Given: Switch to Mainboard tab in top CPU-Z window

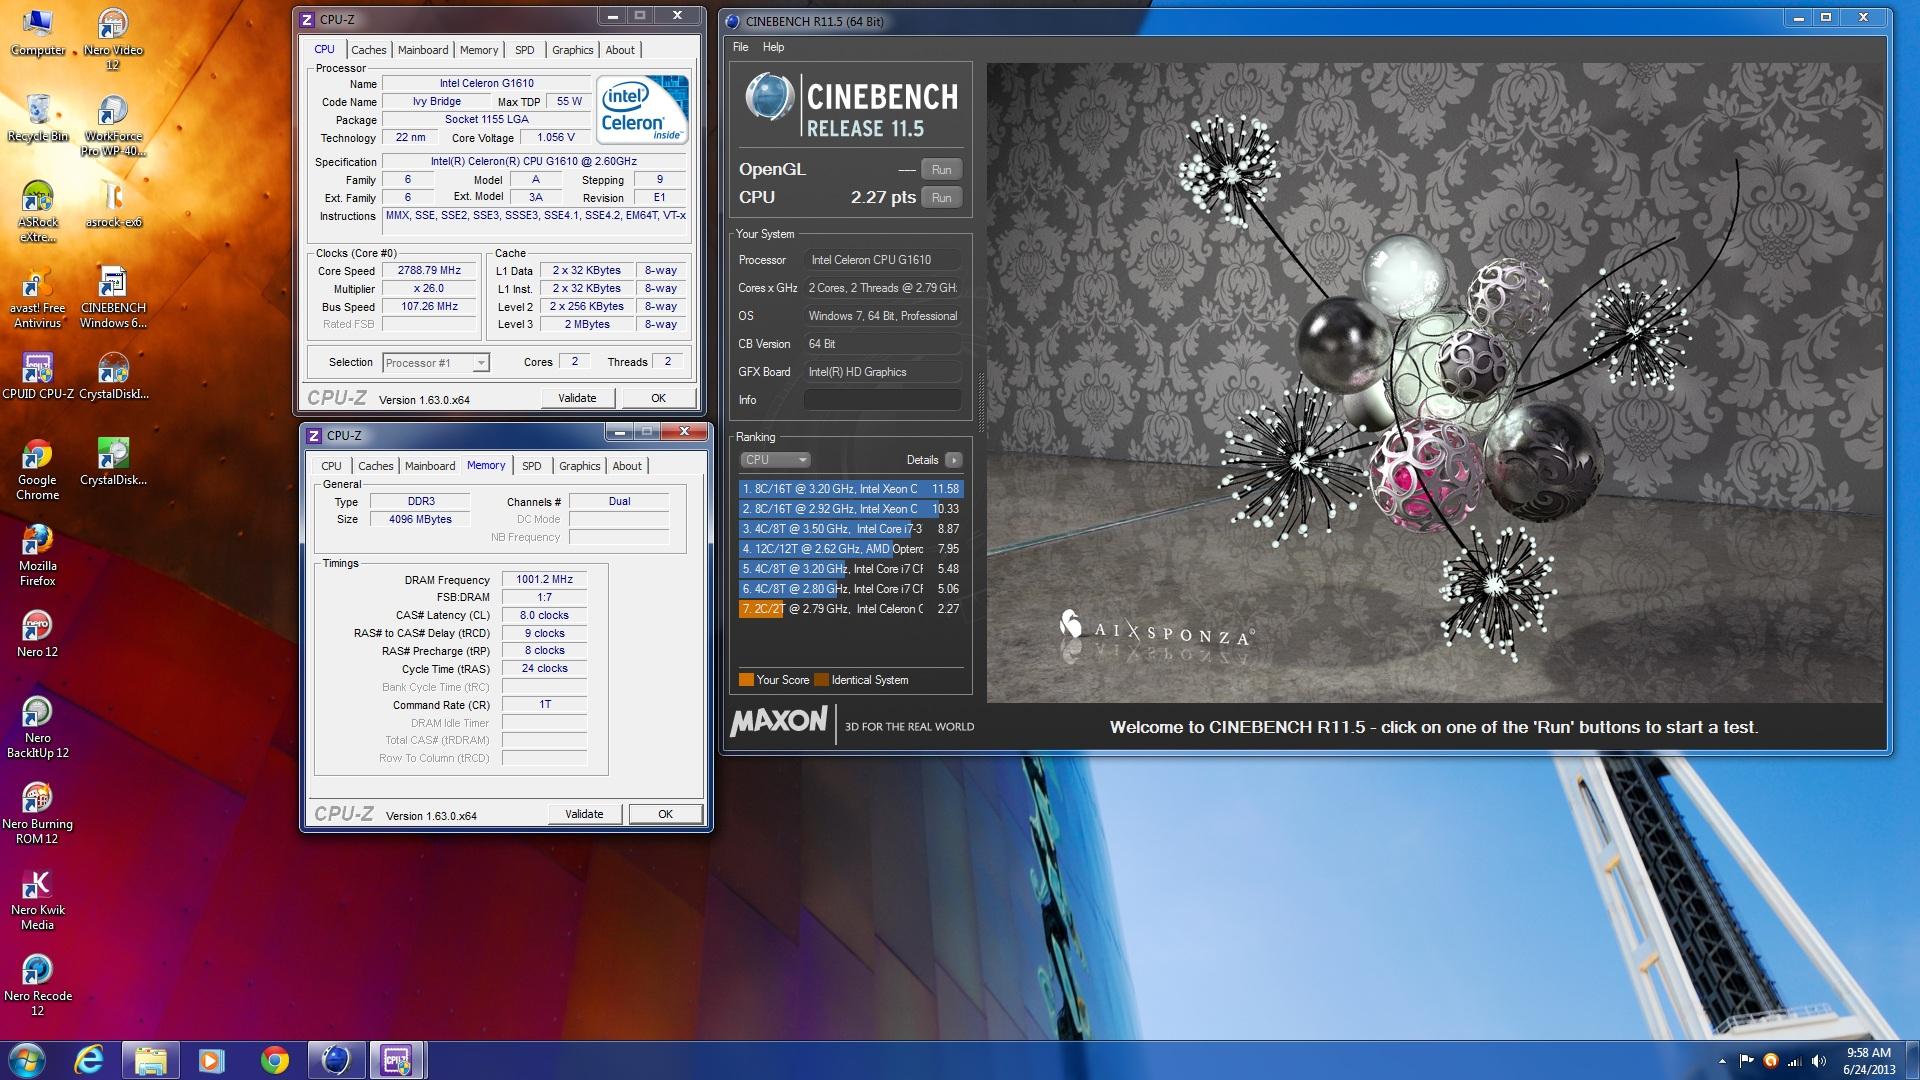Looking at the screenshot, I should 423,50.
